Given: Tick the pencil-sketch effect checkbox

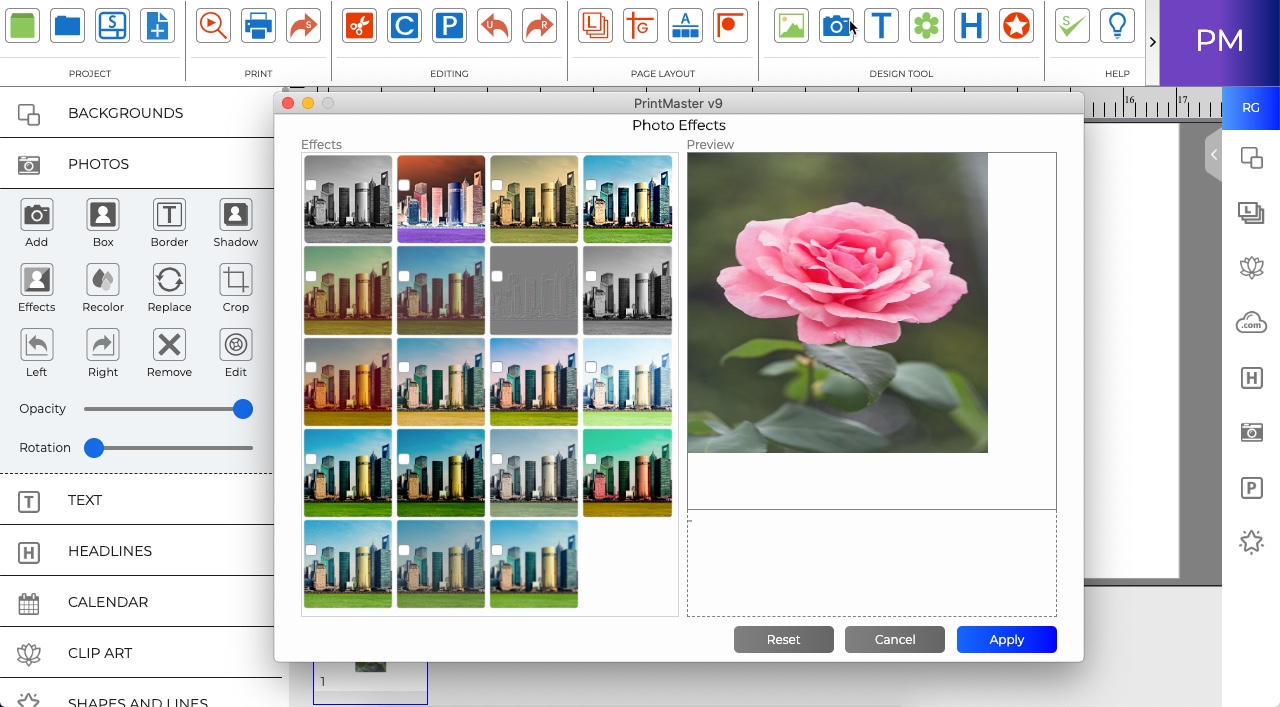Looking at the screenshot, I should click(496, 276).
